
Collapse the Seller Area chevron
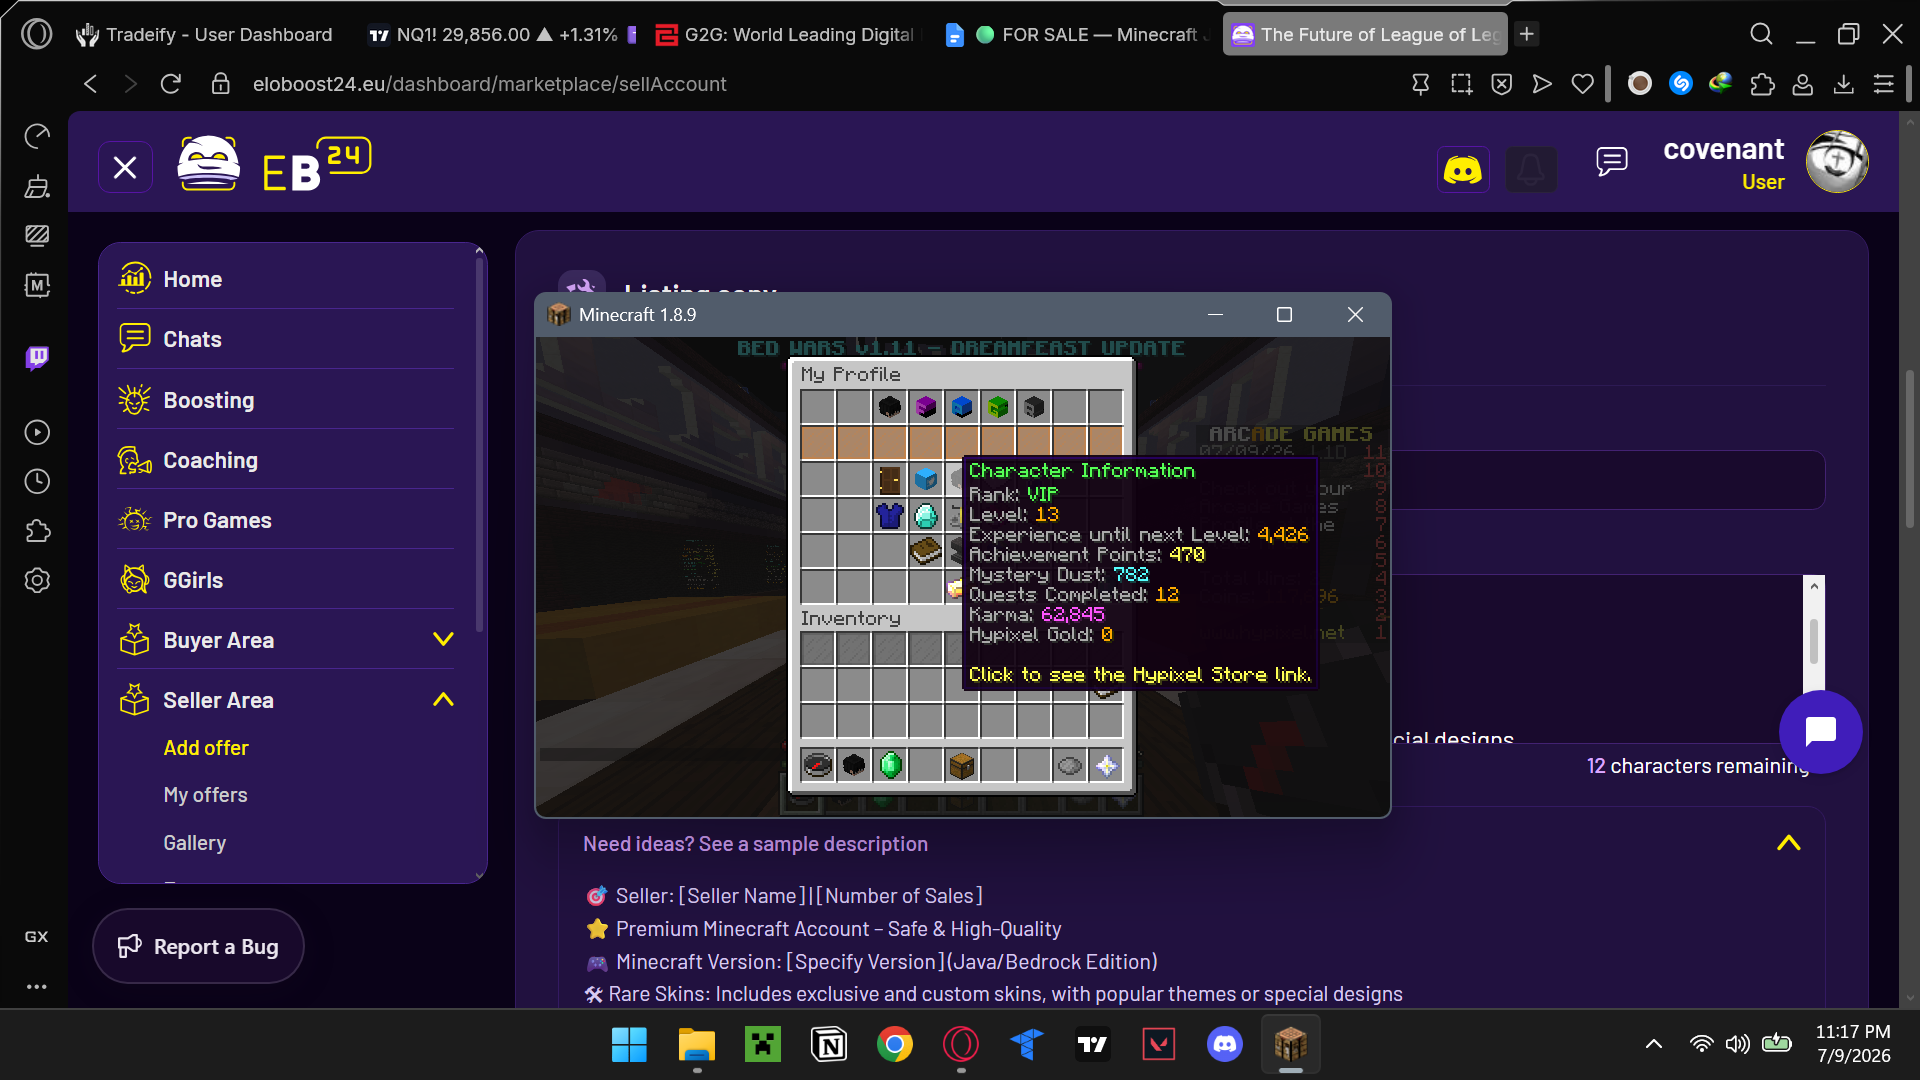click(x=443, y=700)
